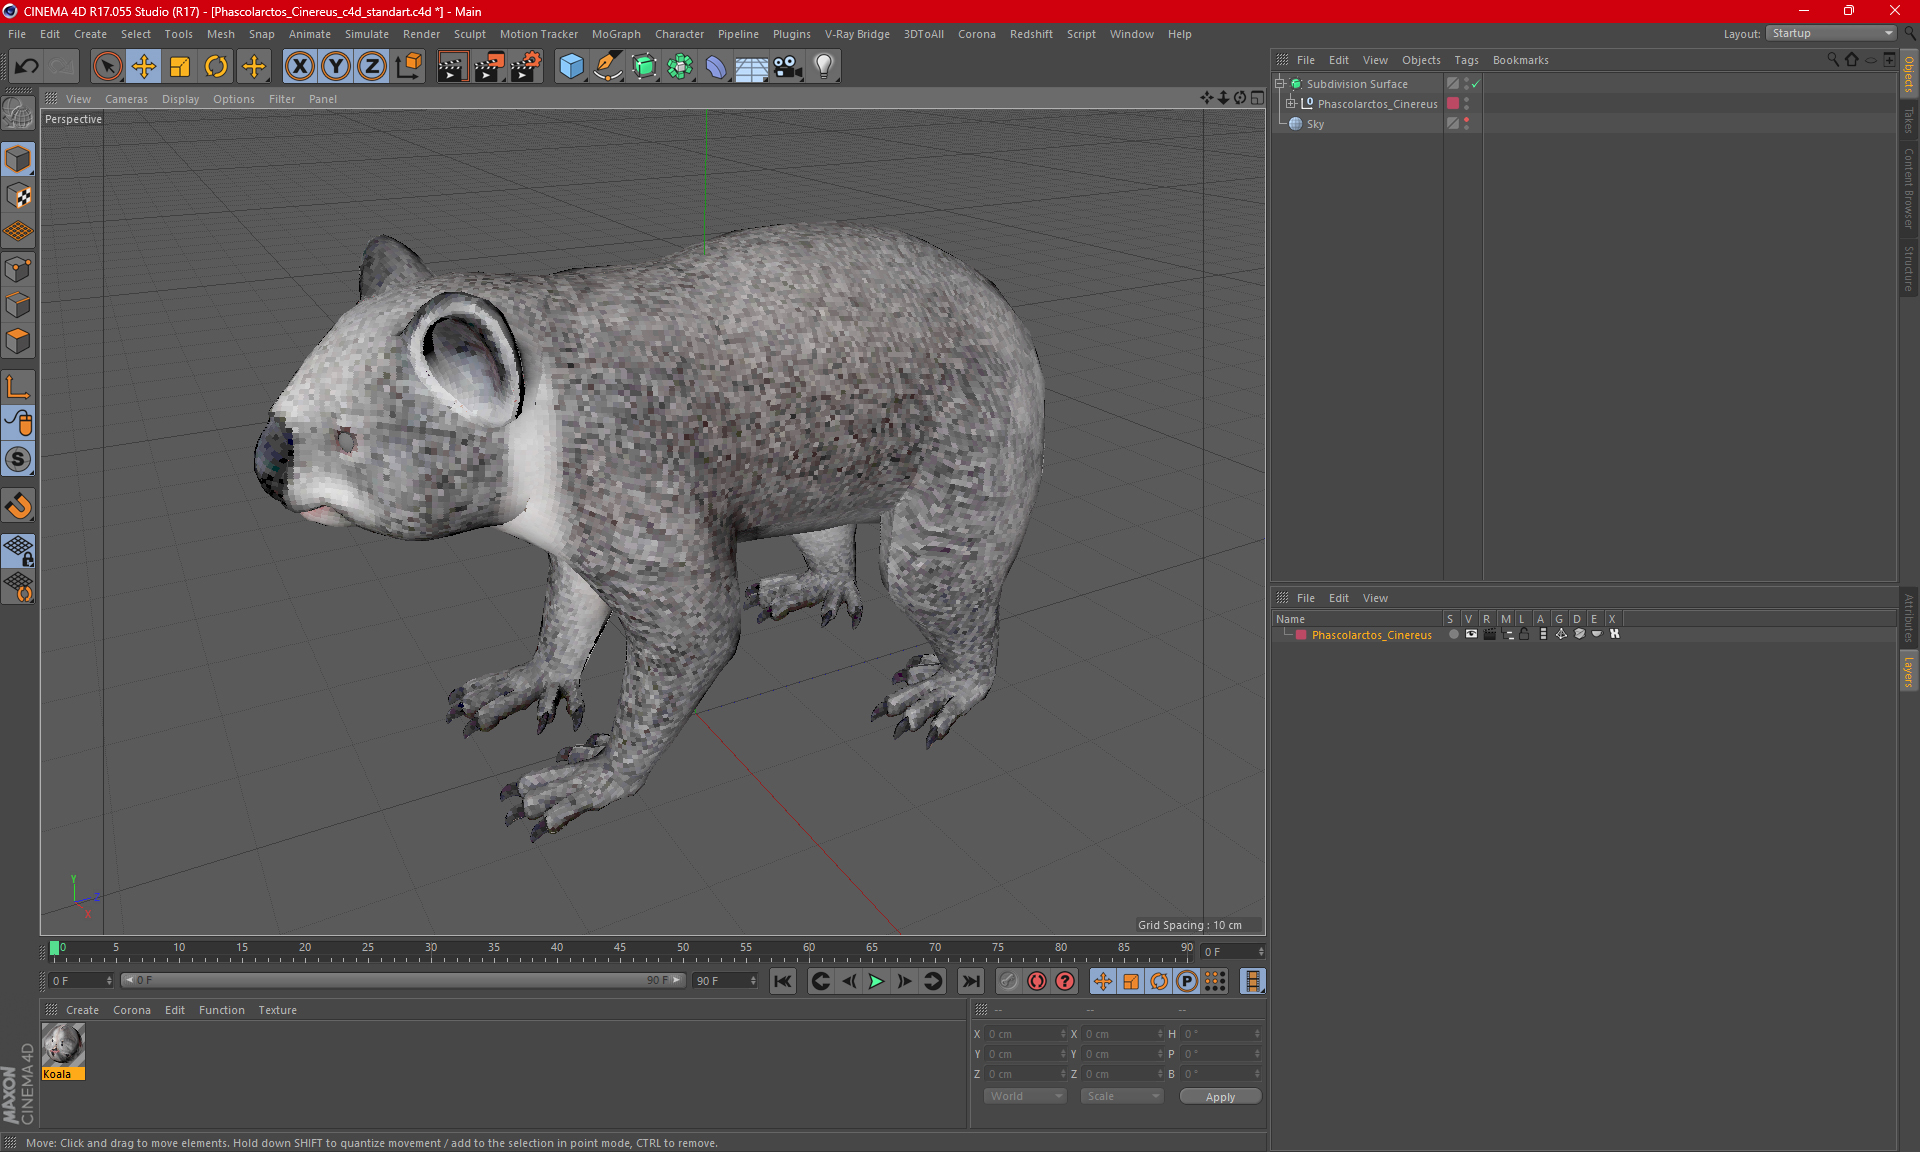The image size is (1920, 1152).
Task: Open the Cameras viewport menu
Action: point(126,99)
